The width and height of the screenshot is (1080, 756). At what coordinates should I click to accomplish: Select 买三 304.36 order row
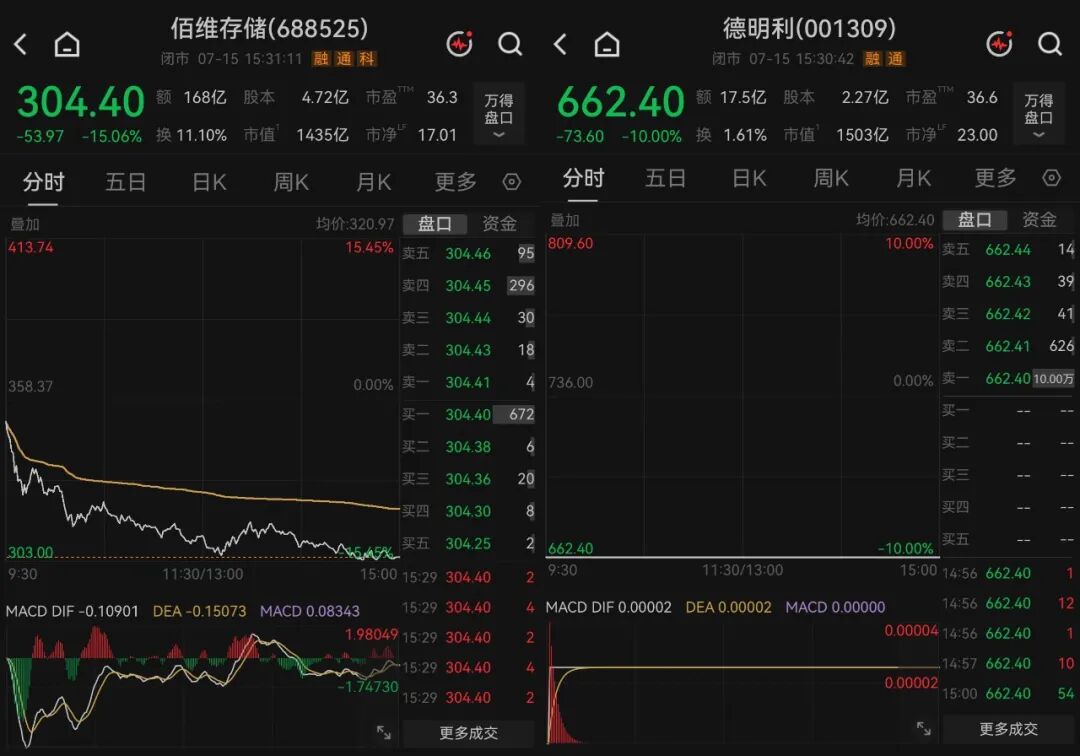tap(468, 479)
